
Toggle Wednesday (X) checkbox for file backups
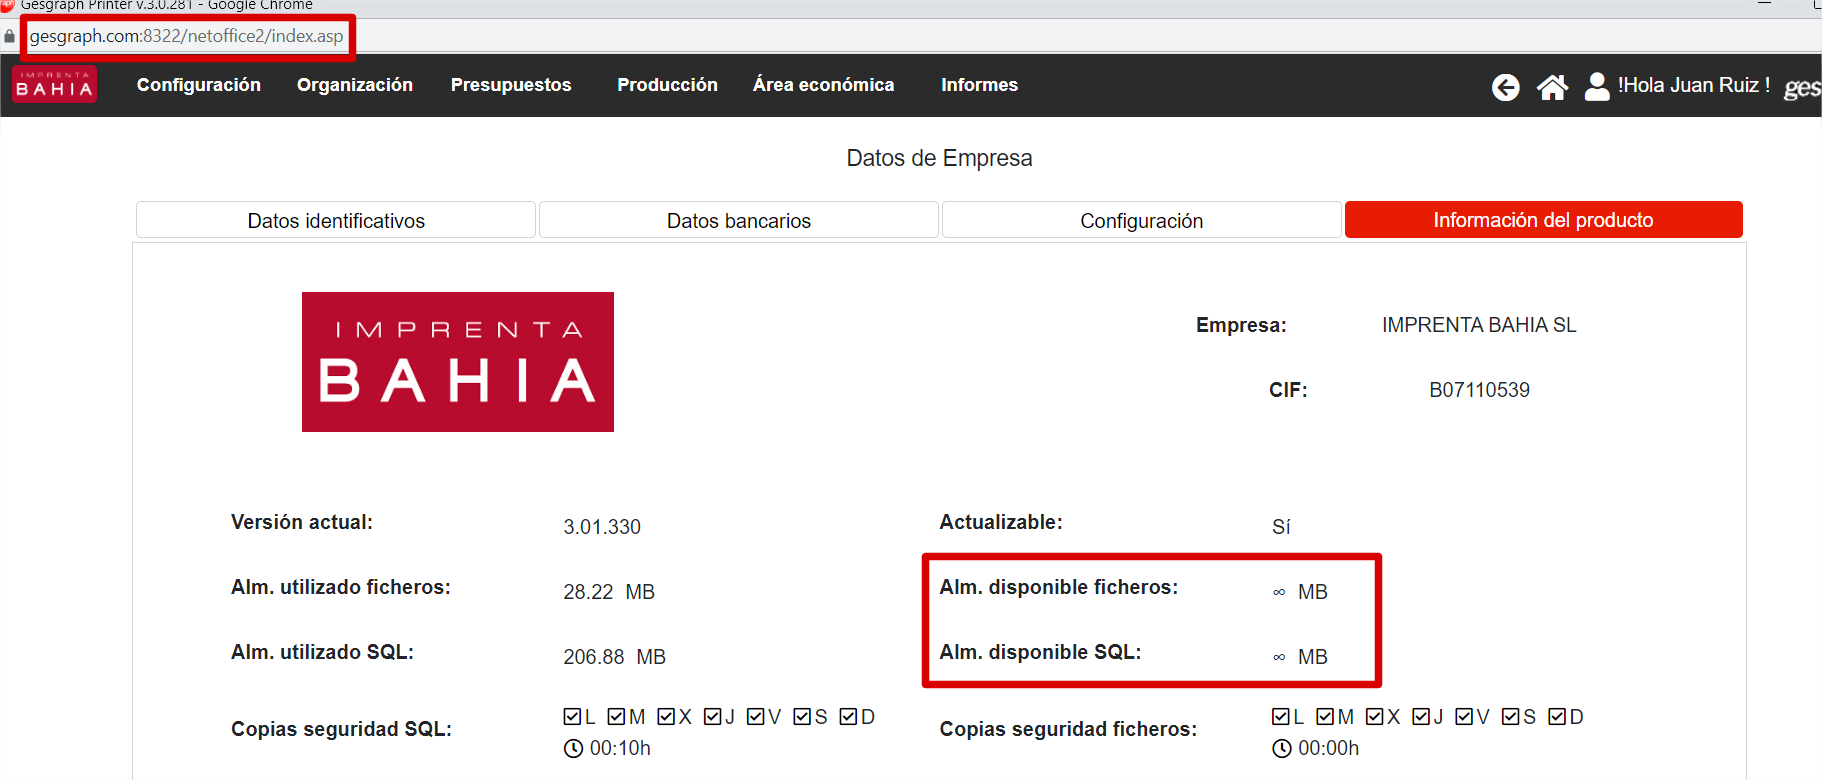1375,717
